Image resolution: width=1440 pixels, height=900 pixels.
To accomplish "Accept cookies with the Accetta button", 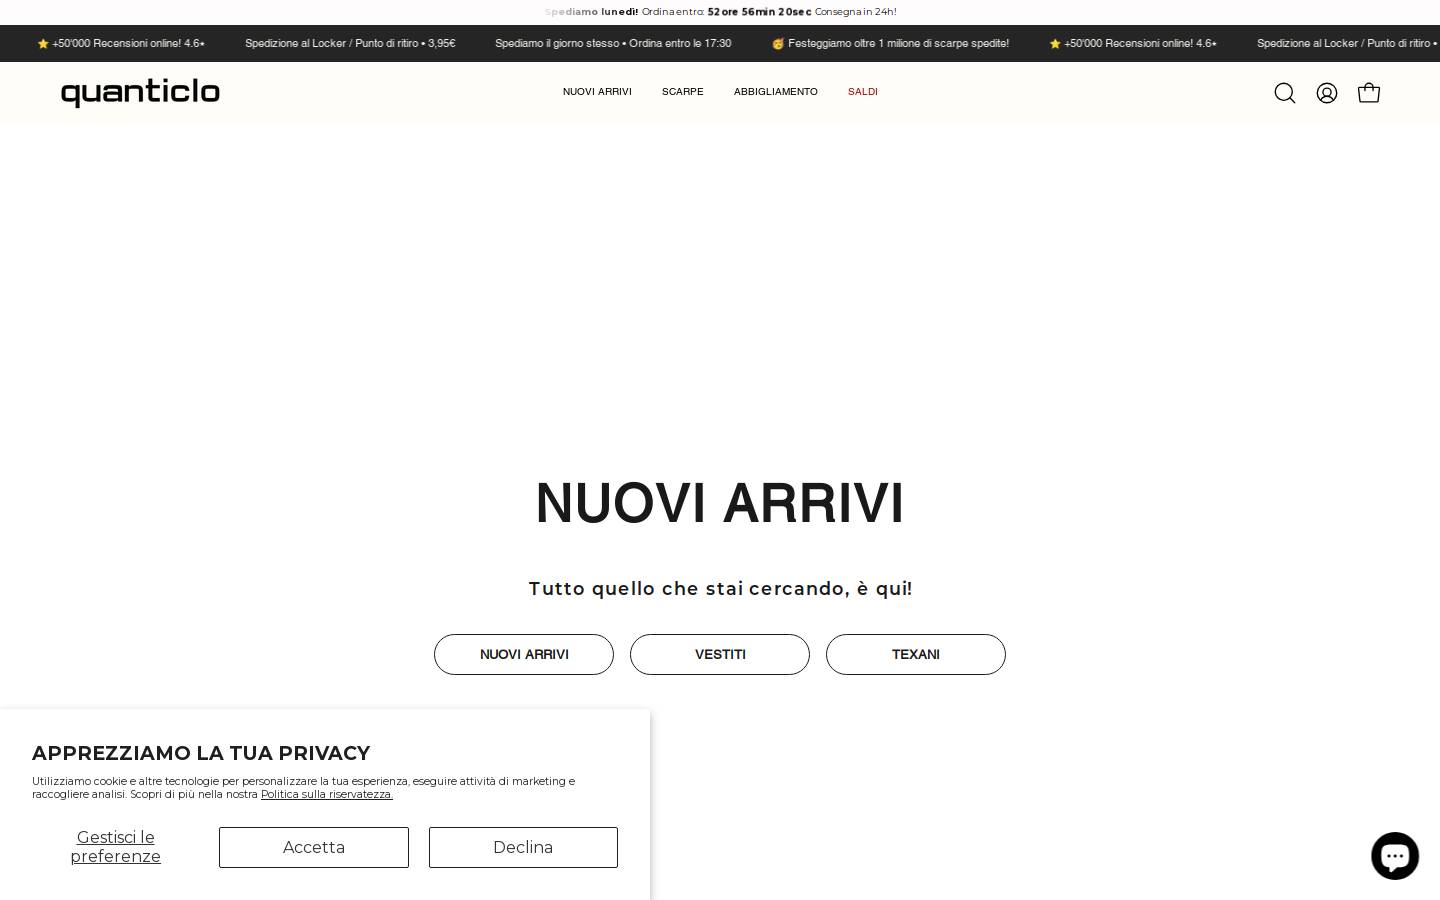I will 314,847.
